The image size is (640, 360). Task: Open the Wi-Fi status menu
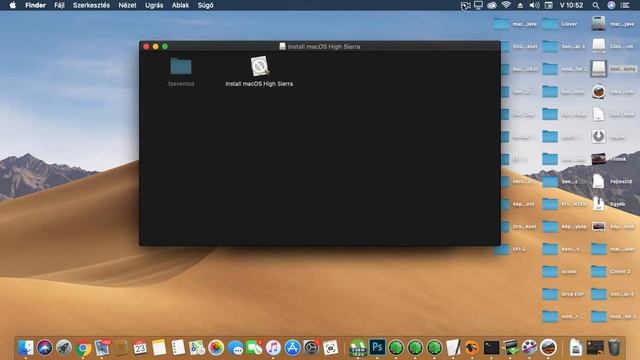coord(506,5)
